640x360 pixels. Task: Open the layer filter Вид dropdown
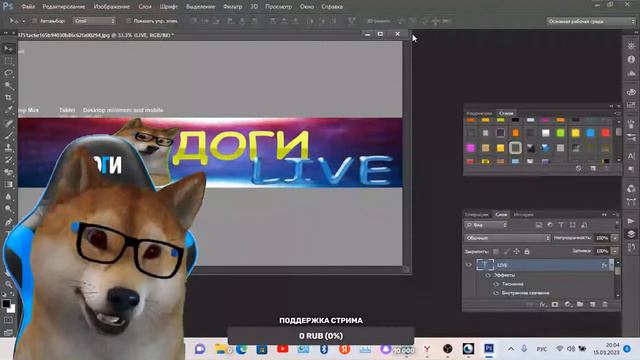tap(486, 225)
